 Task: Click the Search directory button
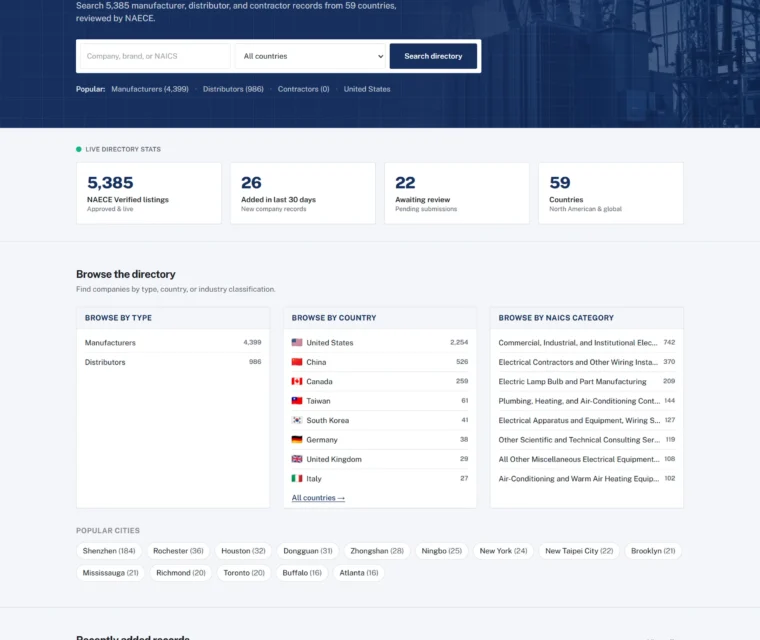pyautogui.click(x=433, y=56)
